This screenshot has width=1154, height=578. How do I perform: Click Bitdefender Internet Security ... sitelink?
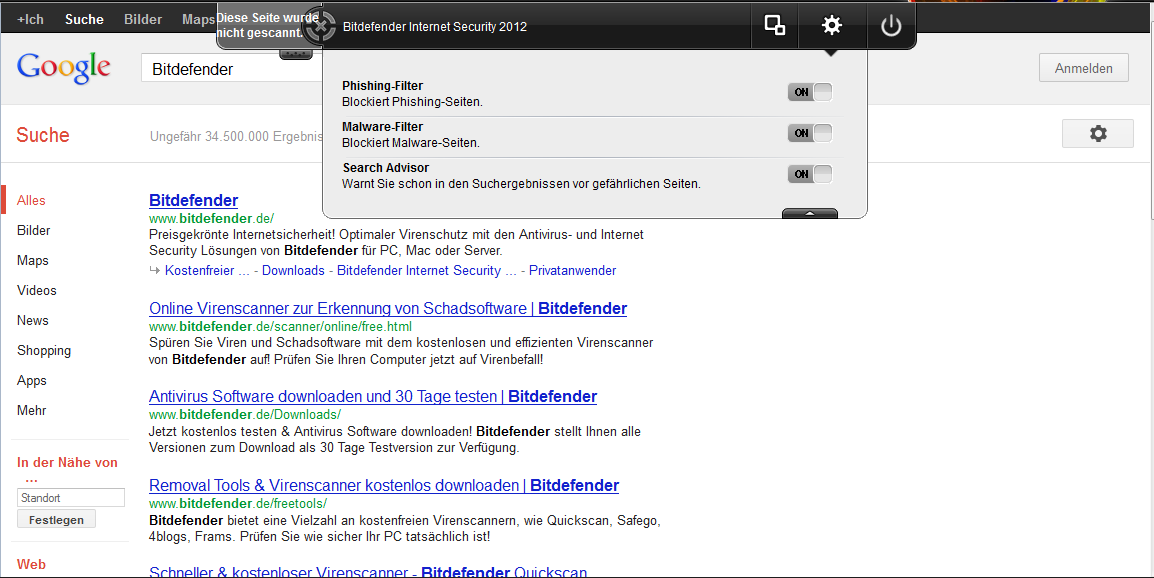427,270
